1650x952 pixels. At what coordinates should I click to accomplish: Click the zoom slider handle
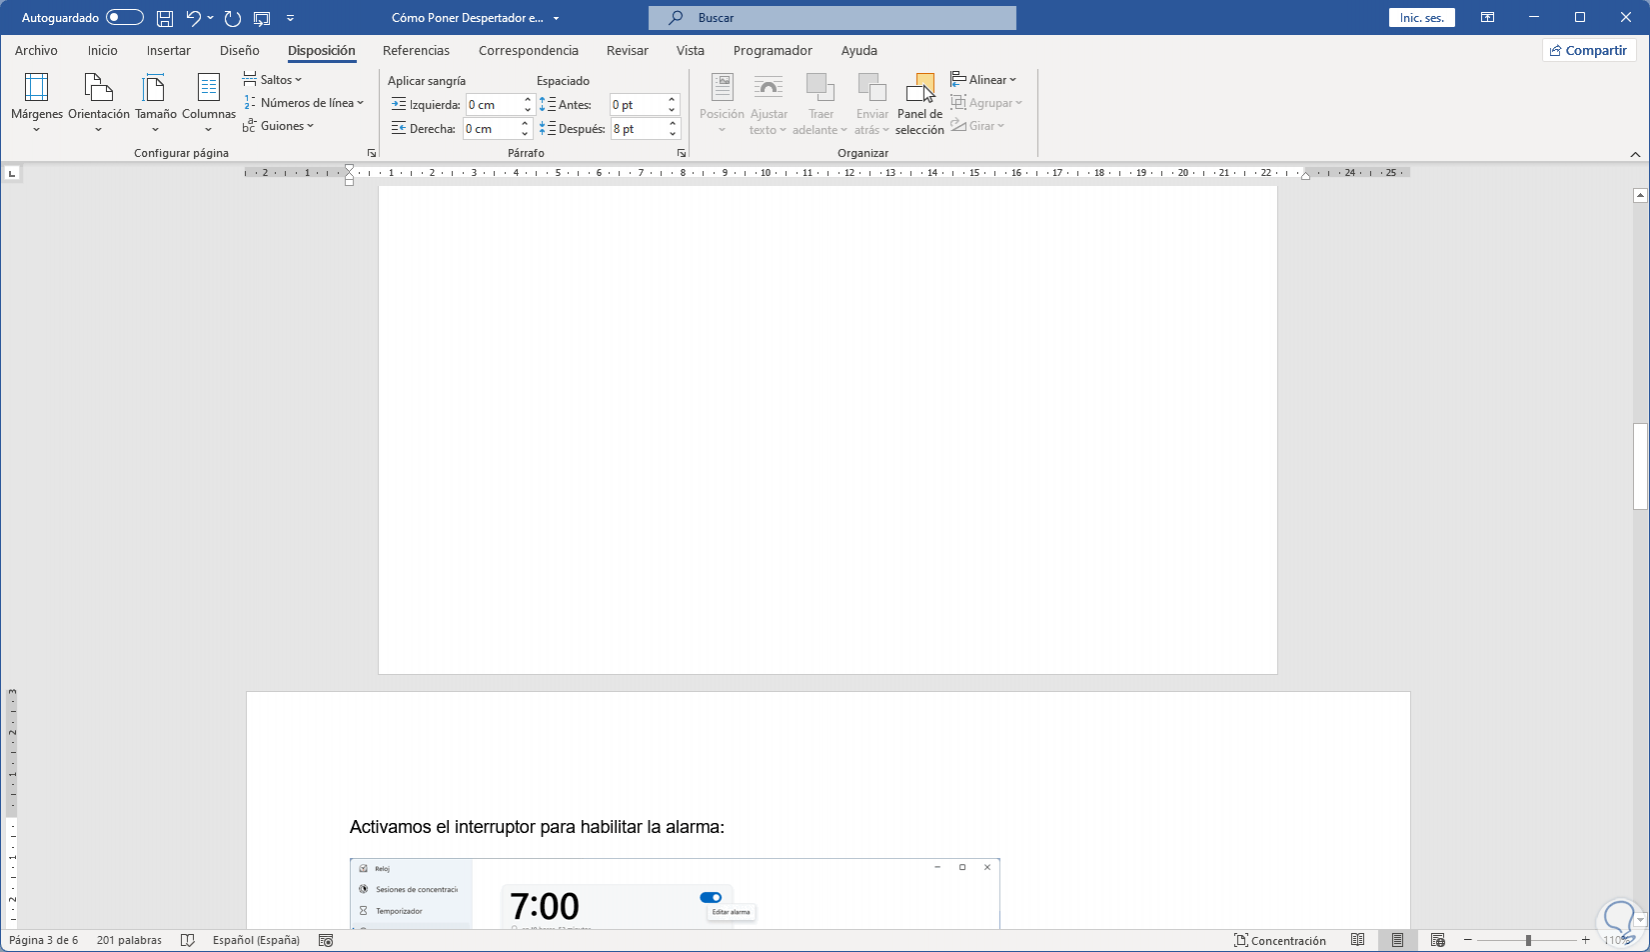(x=1528, y=940)
